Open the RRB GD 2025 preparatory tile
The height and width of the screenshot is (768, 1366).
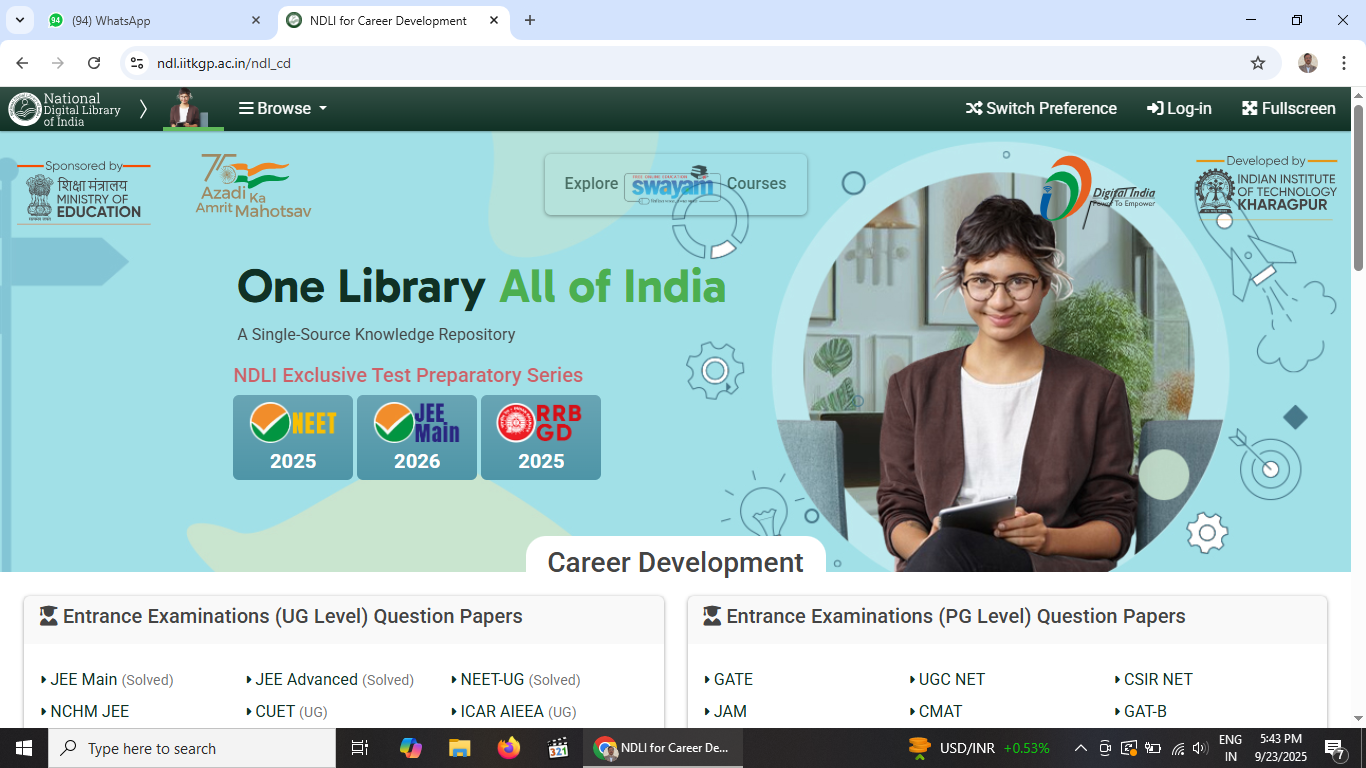(x=541, y=437)
